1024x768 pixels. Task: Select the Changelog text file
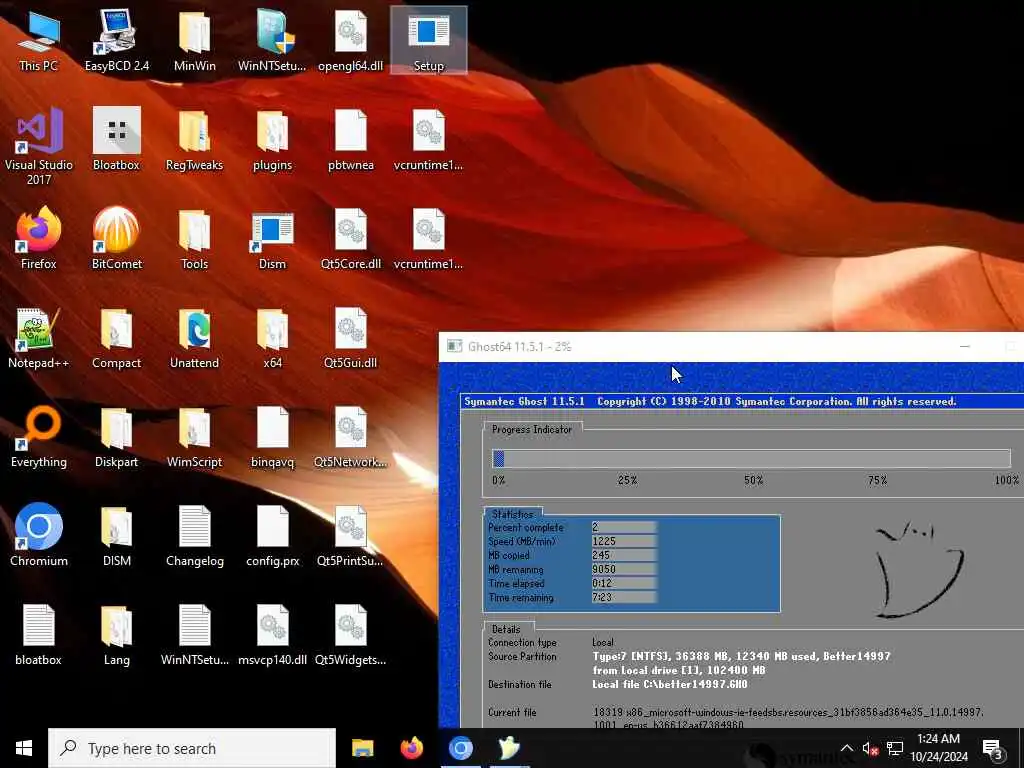click(195, 536)
